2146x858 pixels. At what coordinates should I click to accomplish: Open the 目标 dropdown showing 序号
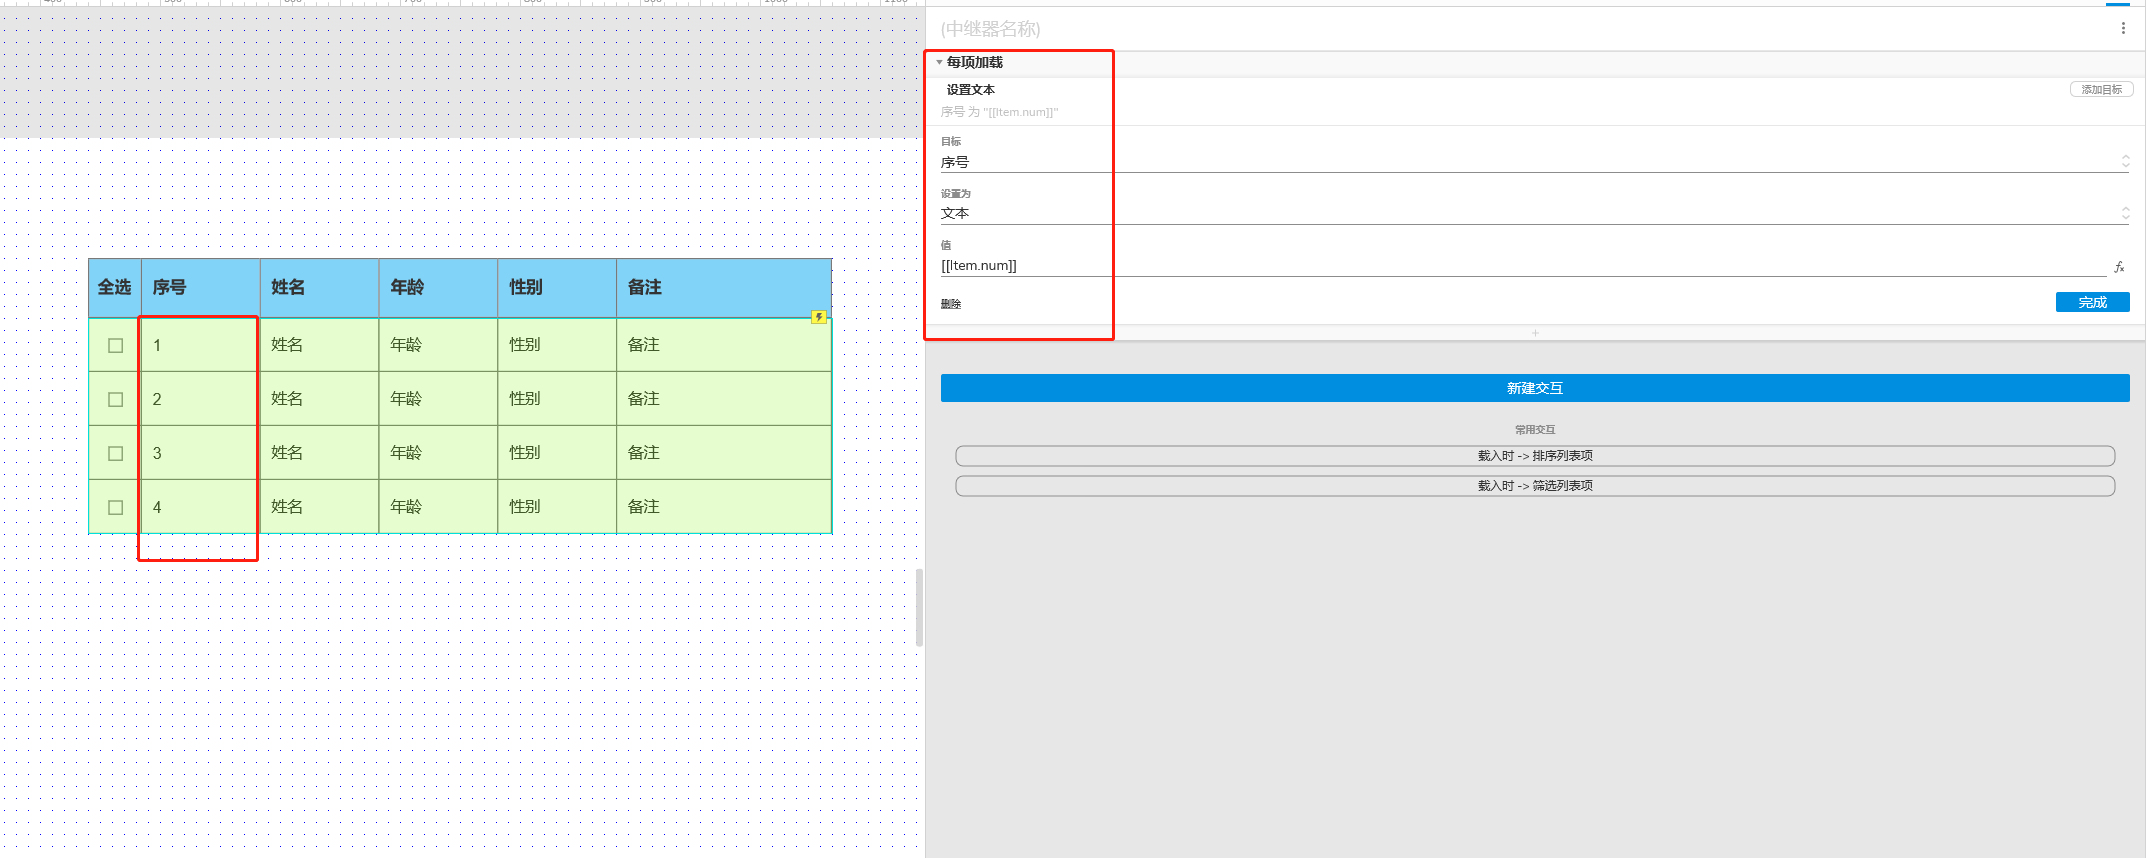point(1535,162)
